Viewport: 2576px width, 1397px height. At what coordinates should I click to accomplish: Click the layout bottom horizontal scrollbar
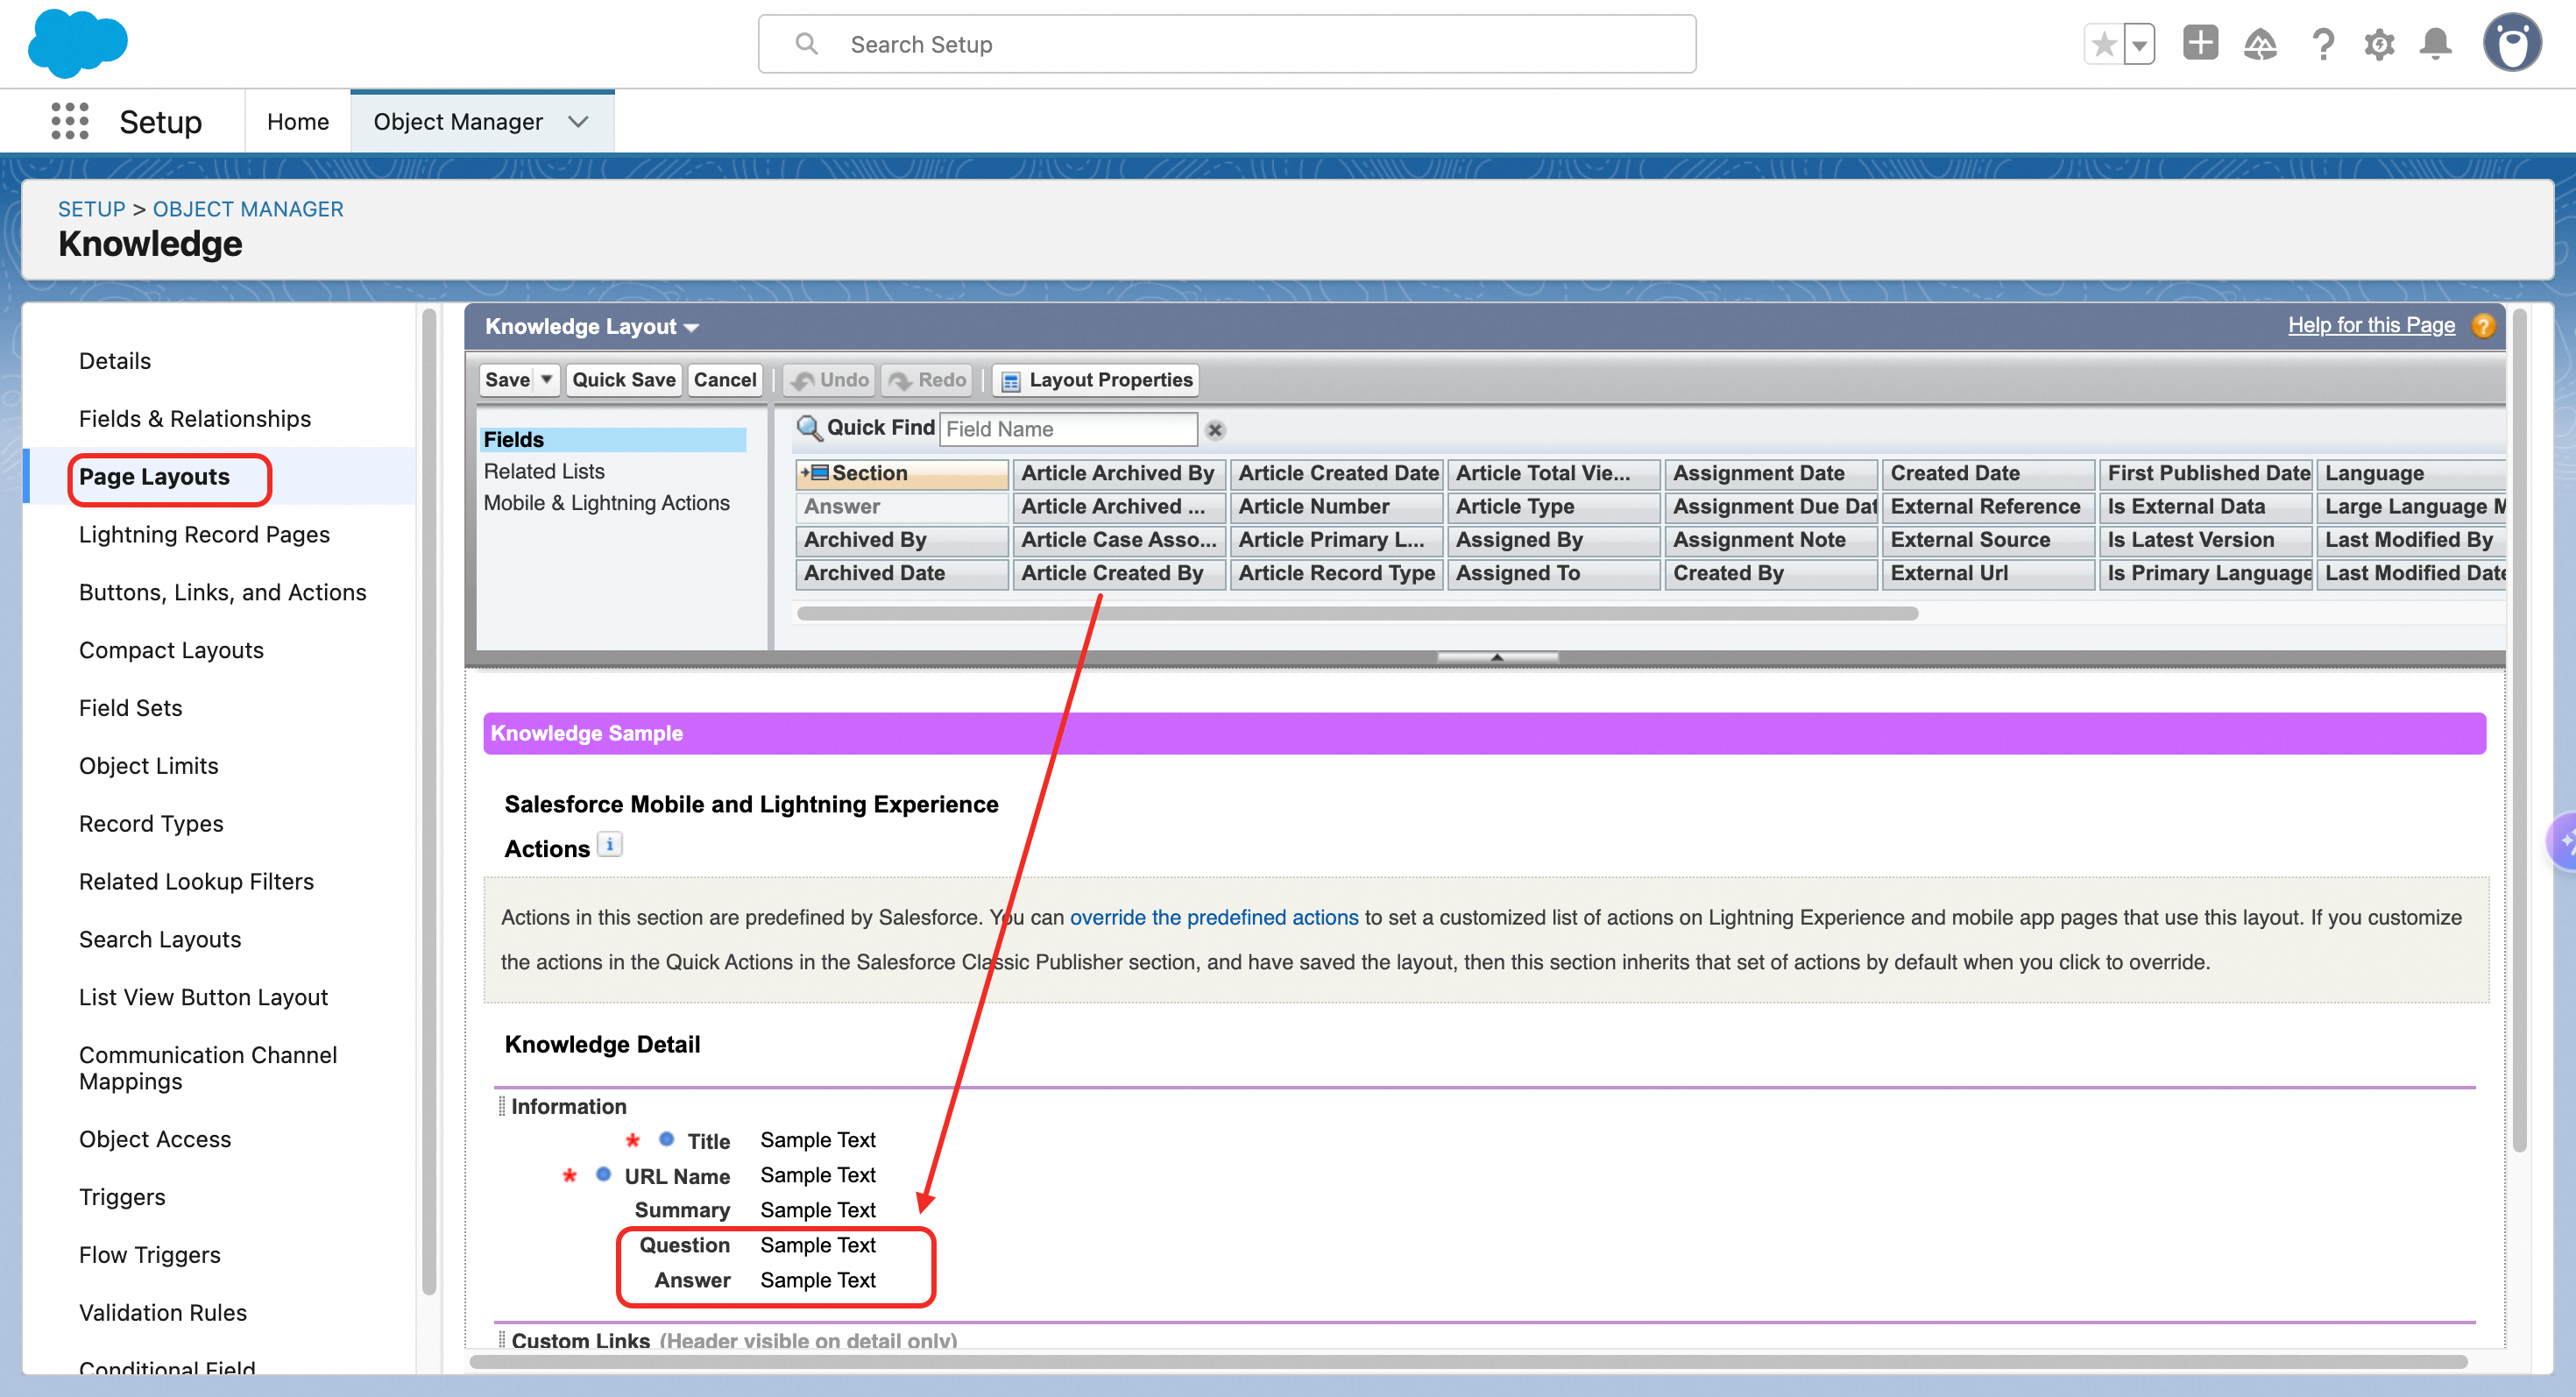(x=1469, y=1362)
